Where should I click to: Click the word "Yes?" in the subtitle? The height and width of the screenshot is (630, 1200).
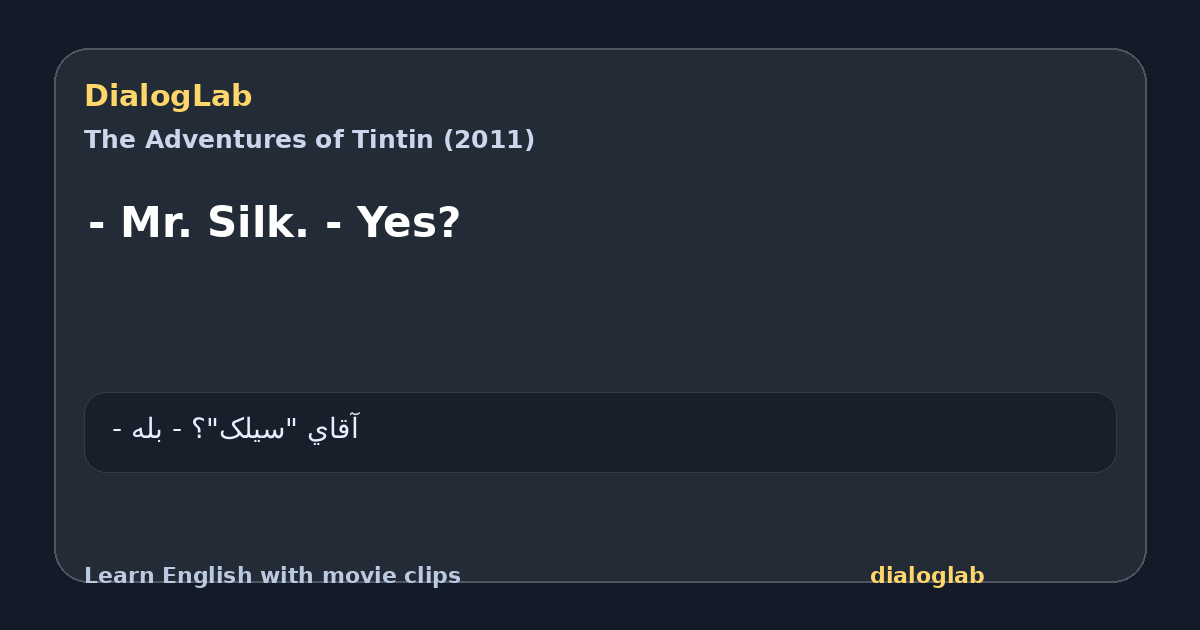point(409,223)
